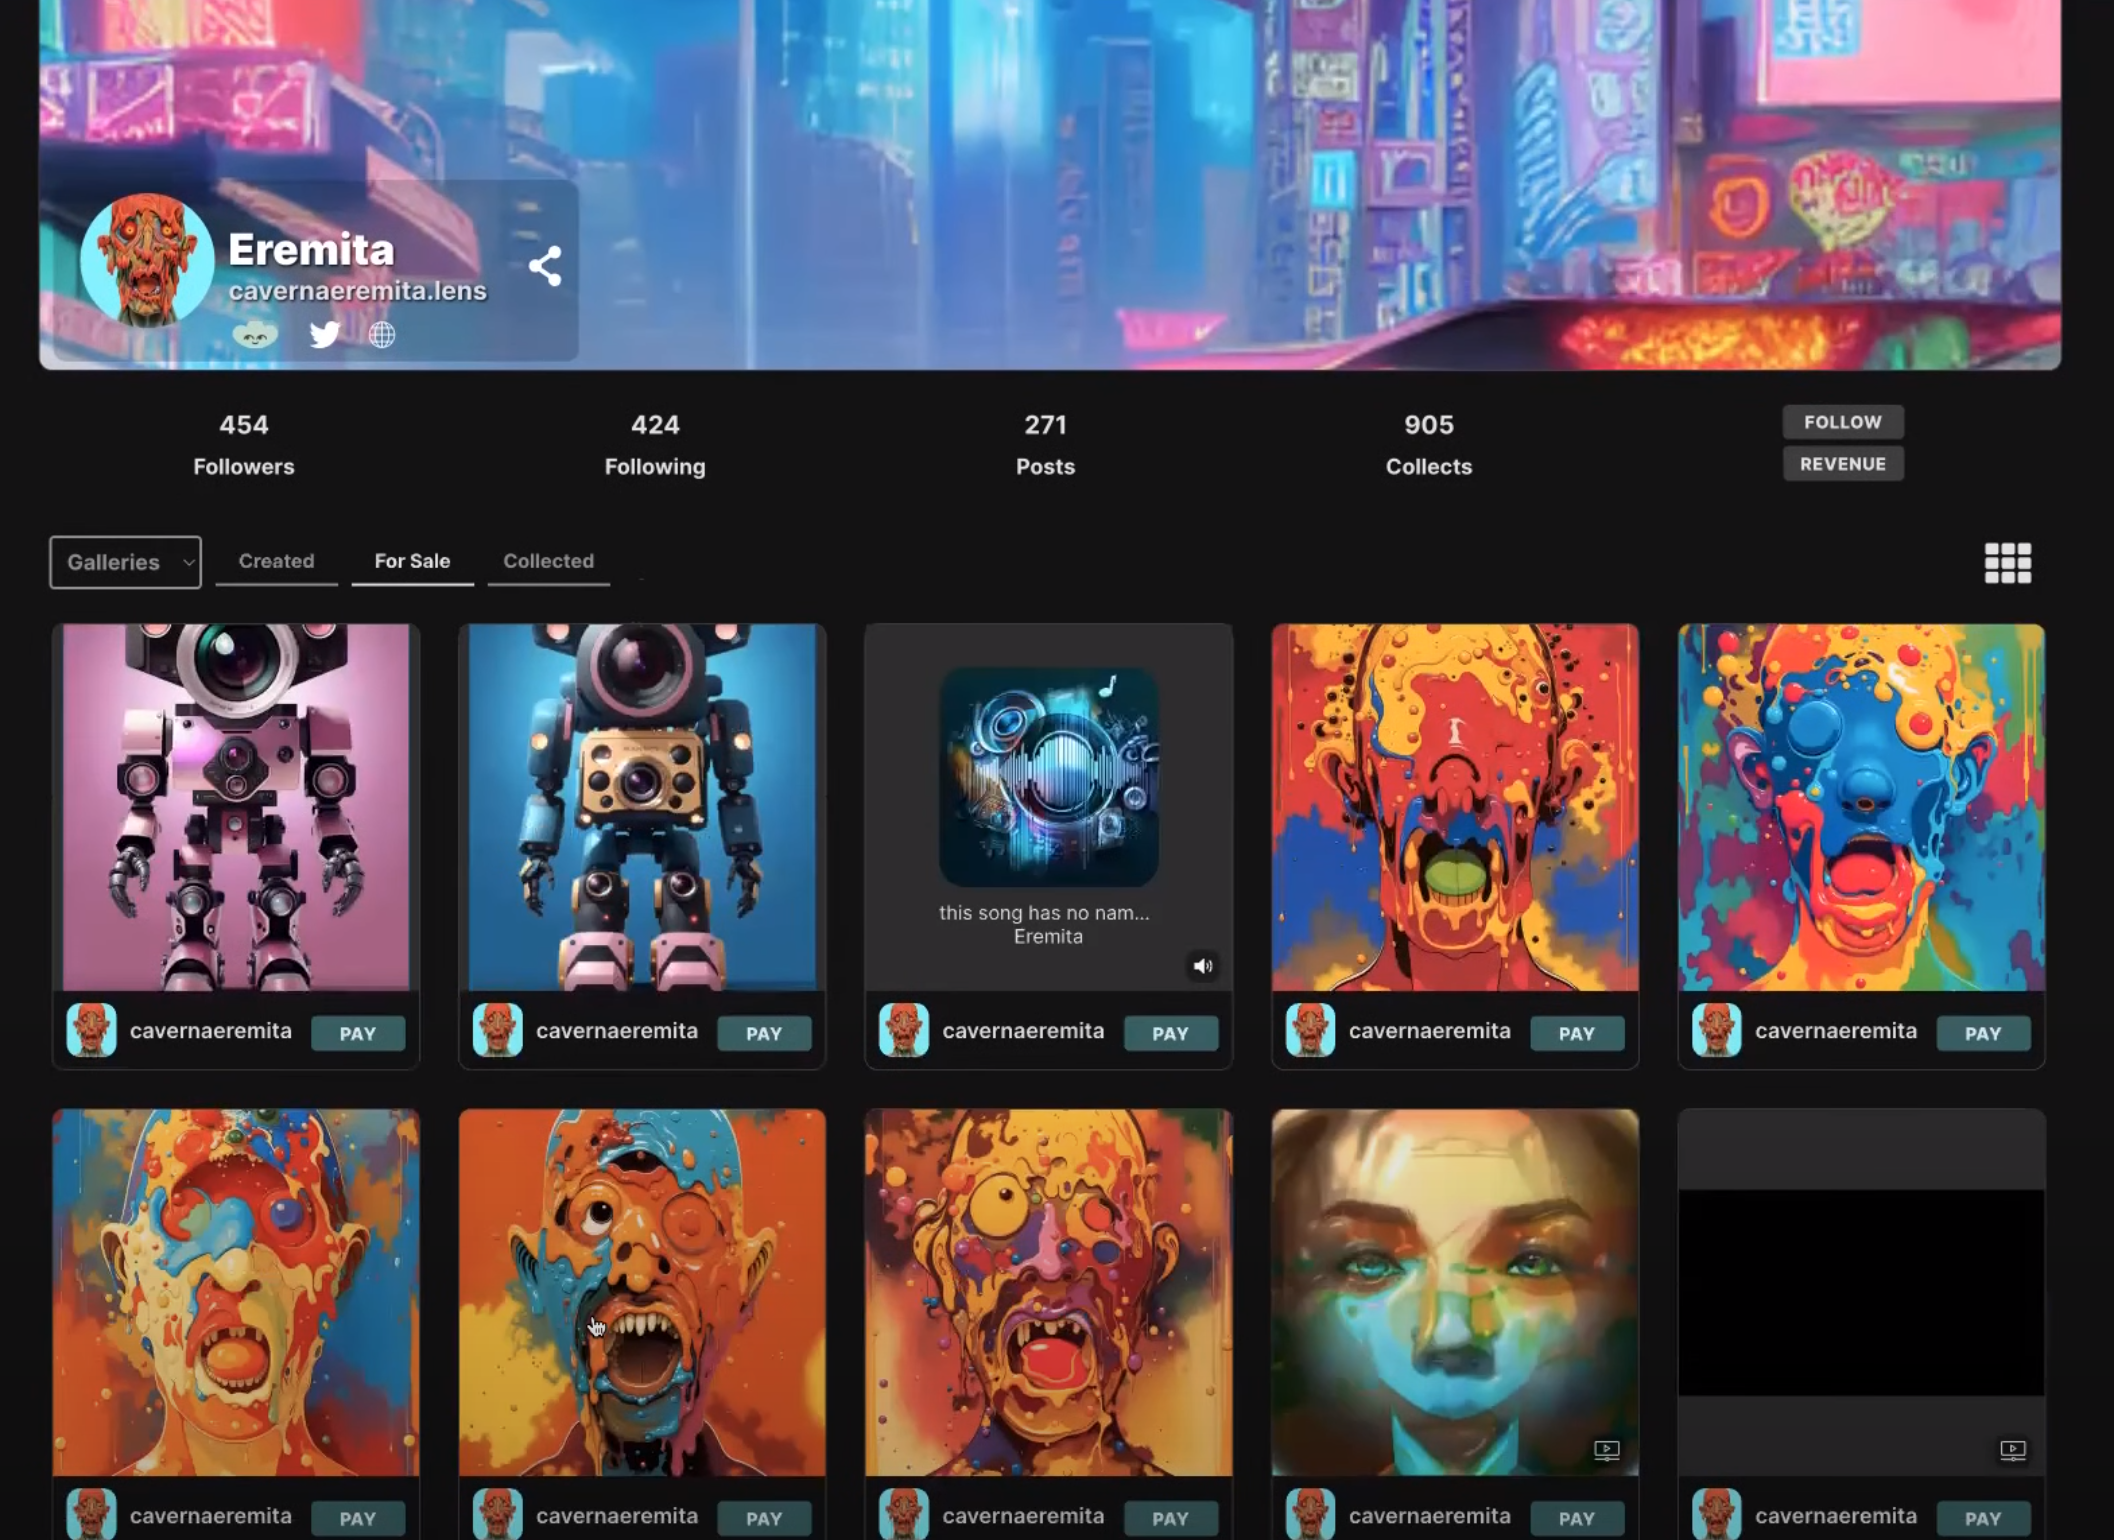Select the For Sale tab
The height and width of the screenshot is (1540, 2114).
tap(412, 561)
